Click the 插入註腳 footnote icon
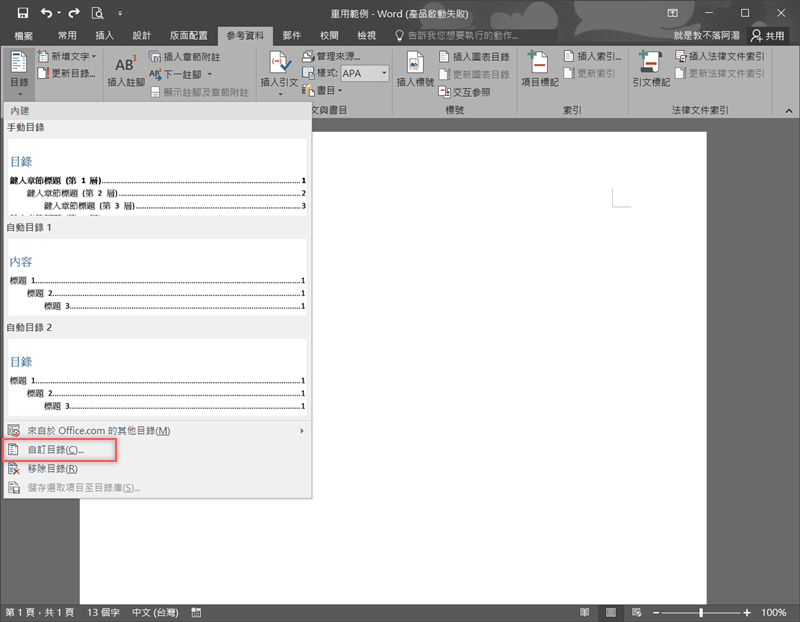 point(125,66)
